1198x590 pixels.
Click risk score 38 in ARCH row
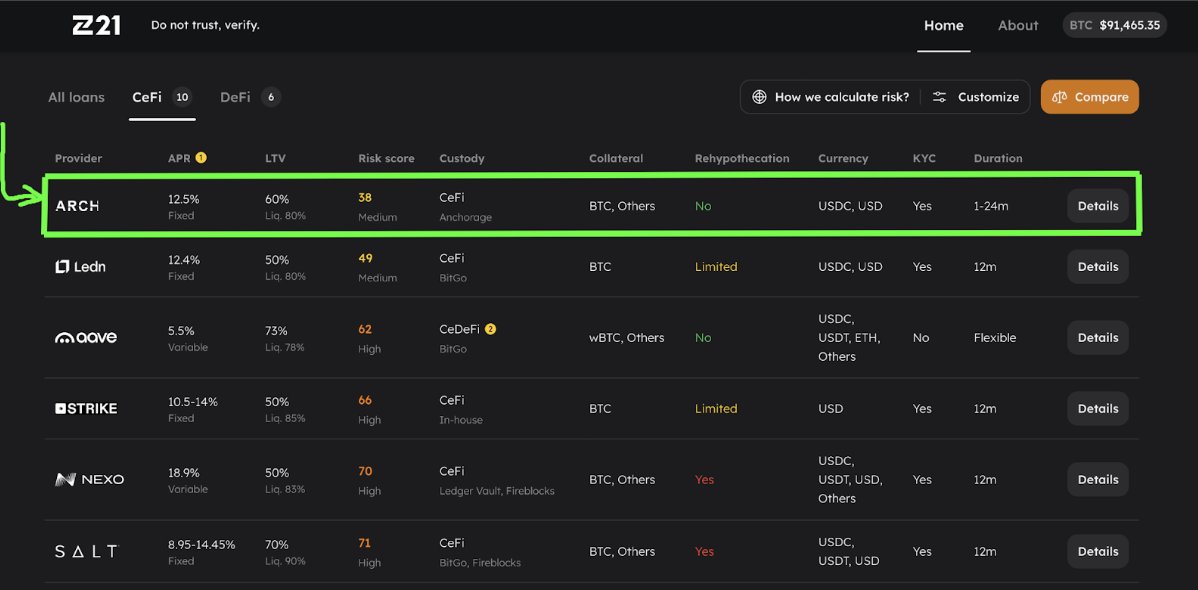pyautogui.click(x=365, y=198)
